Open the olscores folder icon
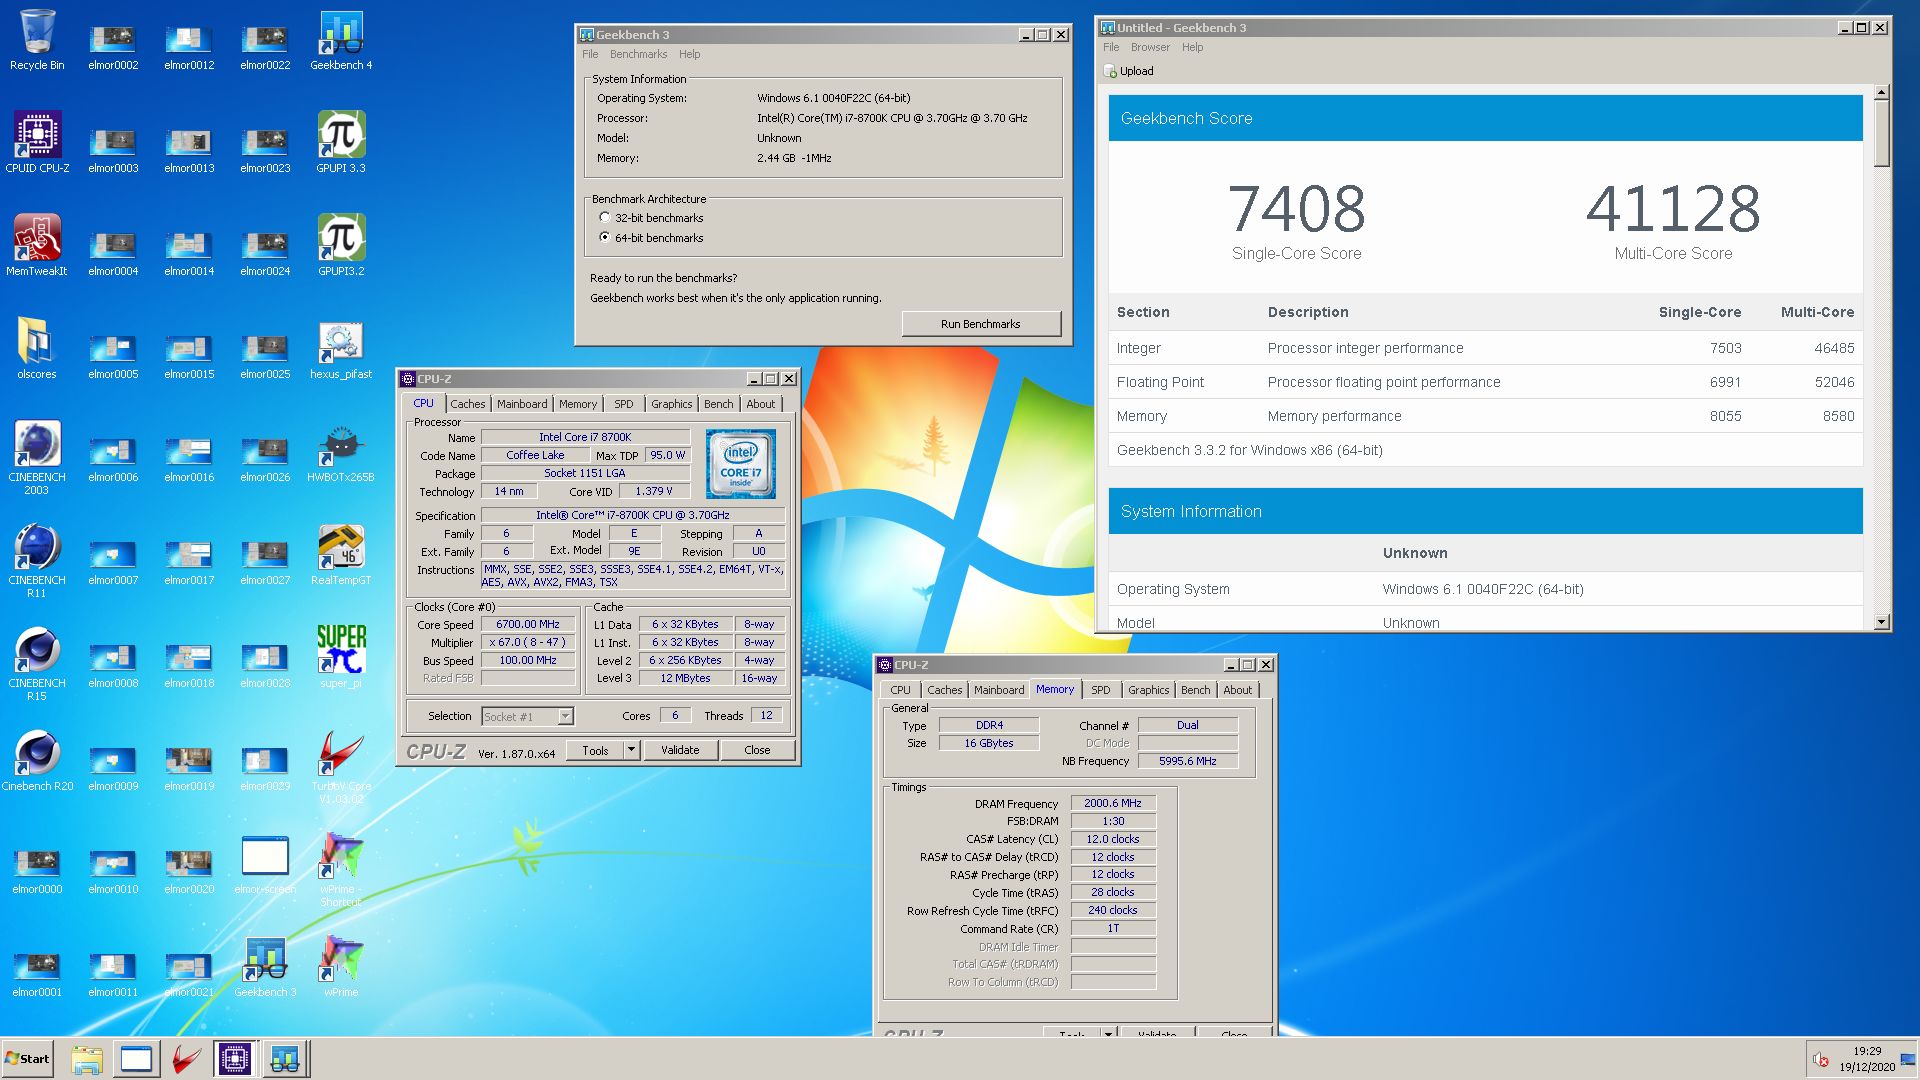This screenshot has width=1920, height=1080. tap(37, 348)
